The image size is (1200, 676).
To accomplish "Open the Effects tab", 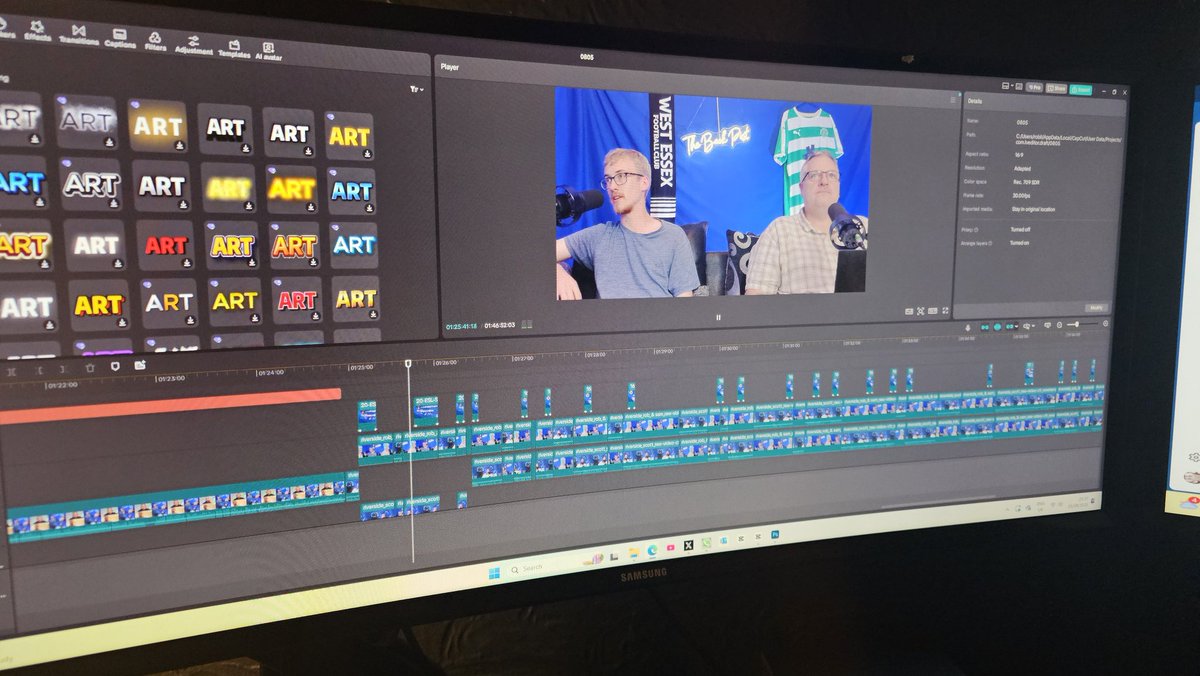I will tap(37, 33).
